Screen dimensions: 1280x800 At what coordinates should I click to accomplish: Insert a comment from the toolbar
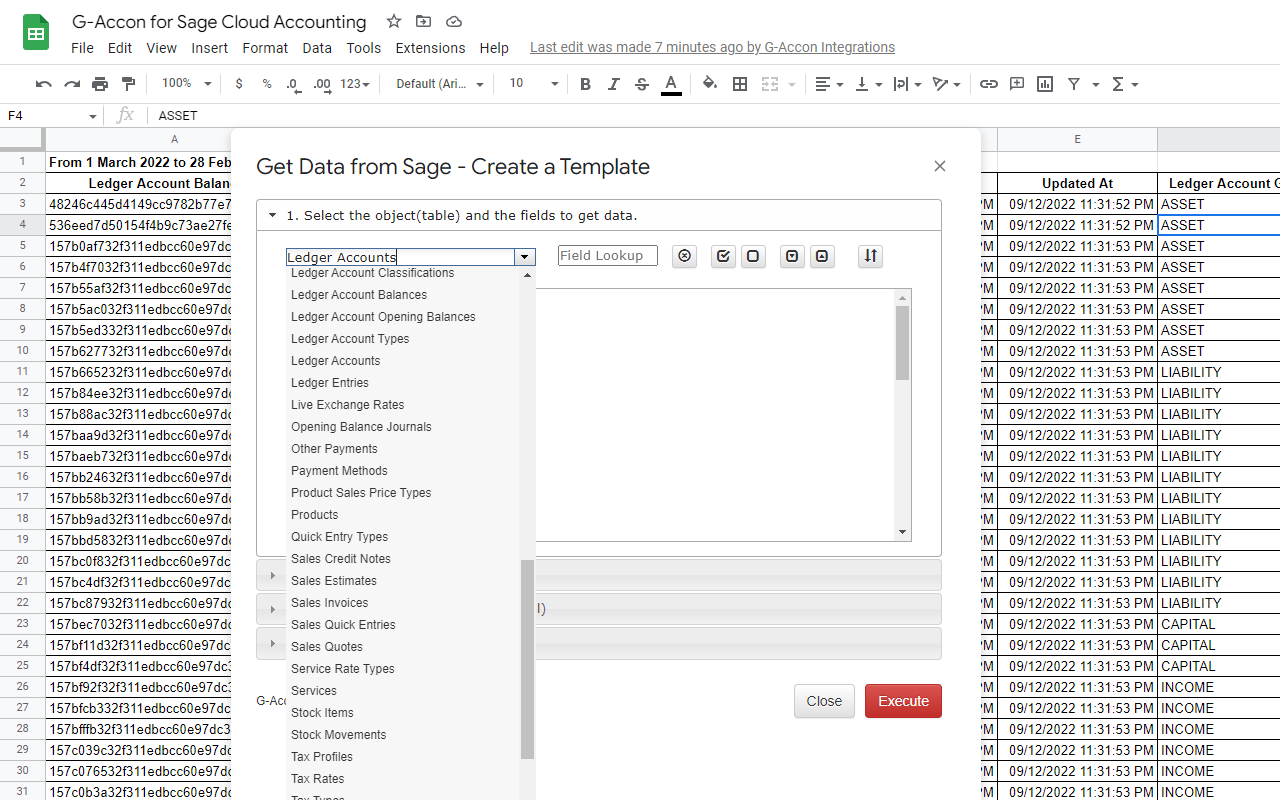pos(1017,84)
